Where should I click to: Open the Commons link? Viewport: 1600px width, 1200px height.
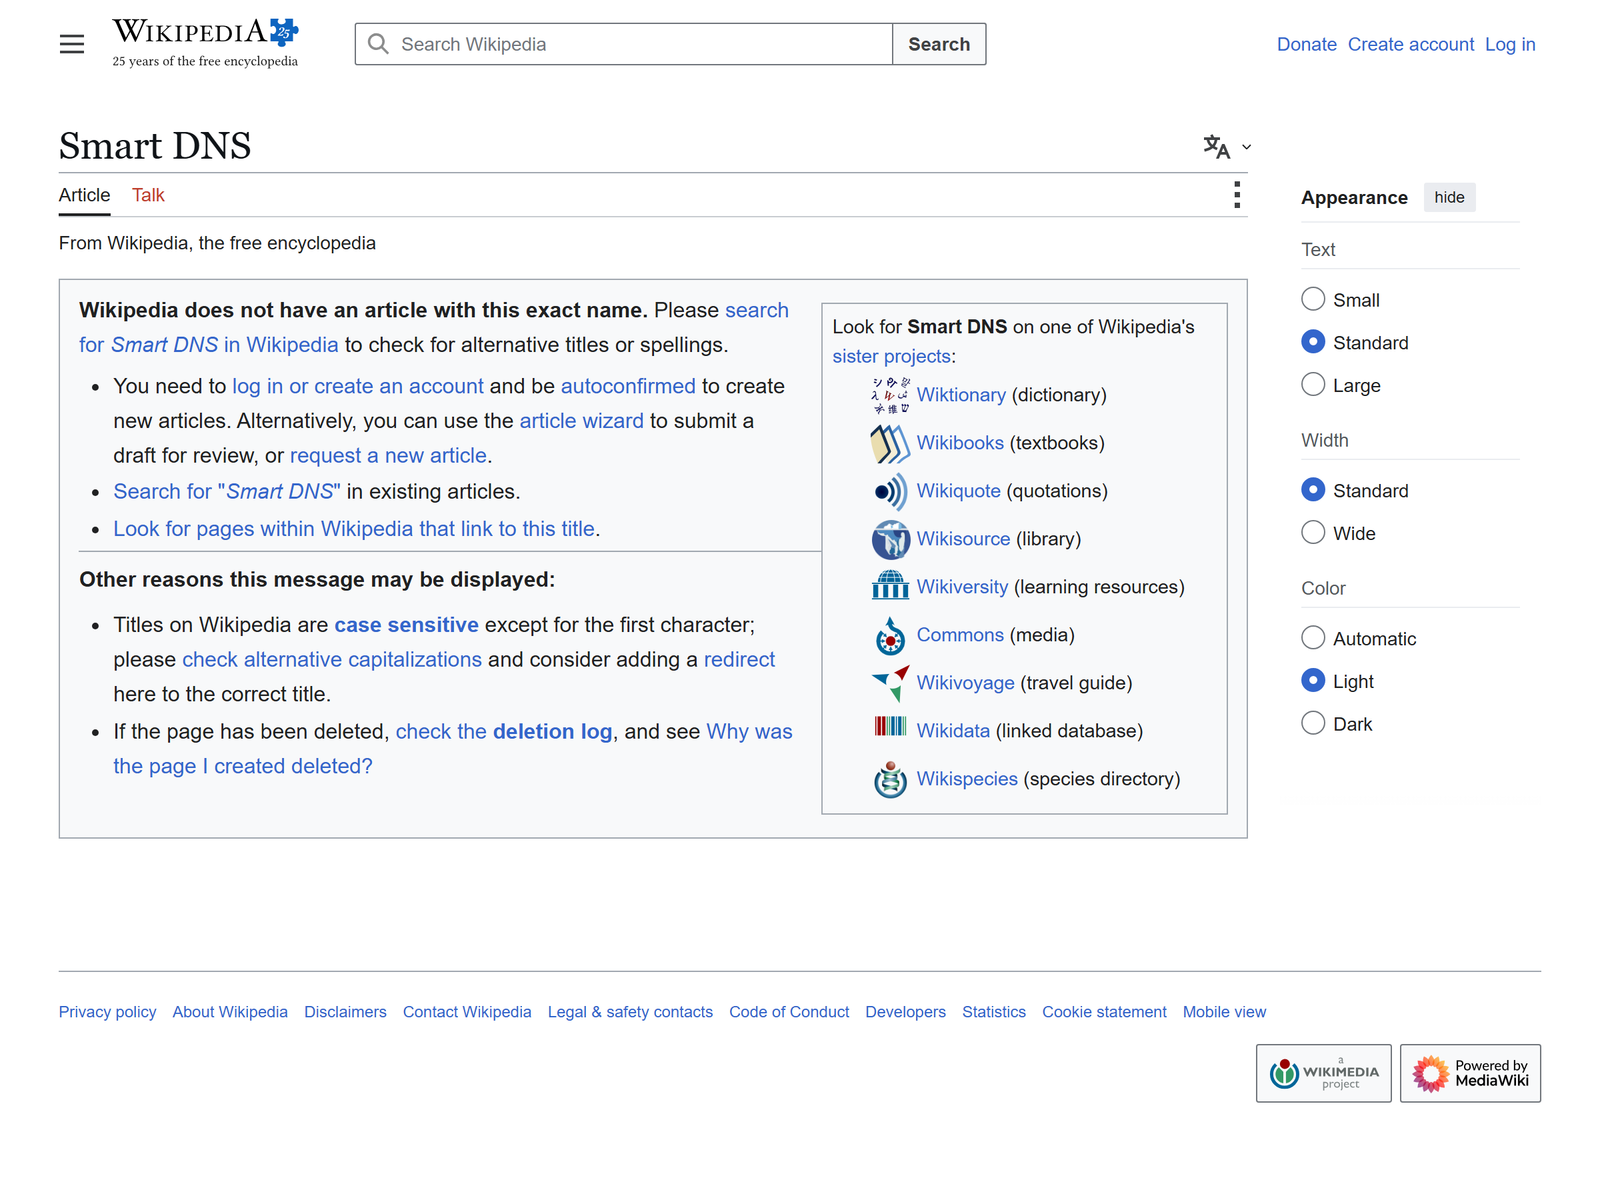point(960,635)
